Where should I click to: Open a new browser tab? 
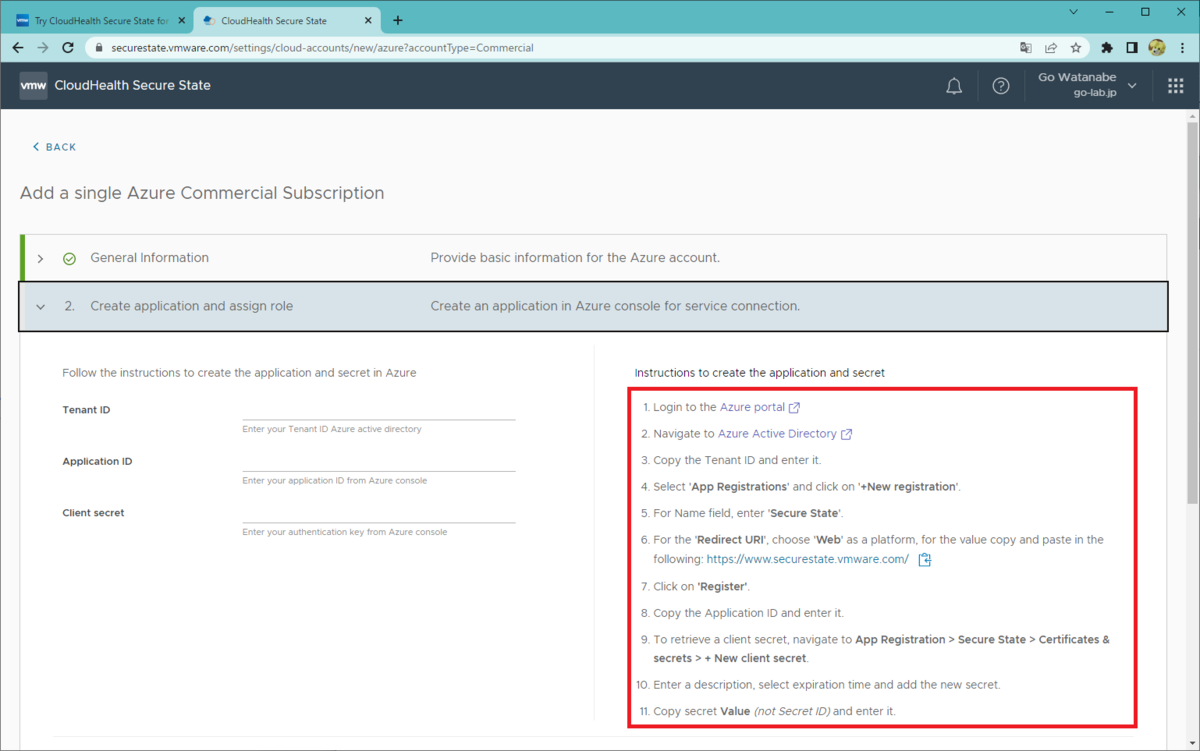pos(398,20)
